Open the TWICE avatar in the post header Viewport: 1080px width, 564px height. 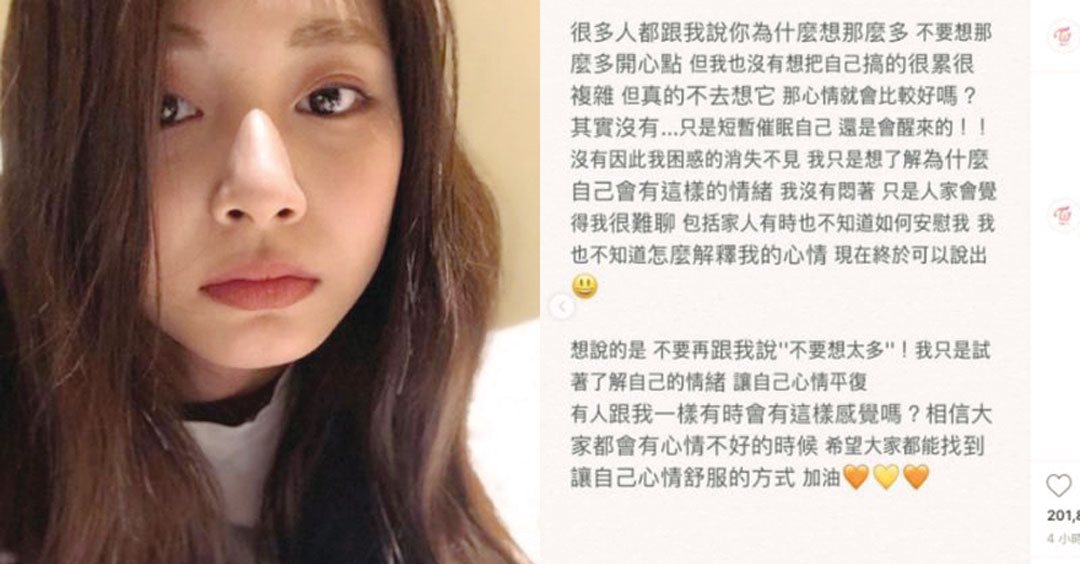click(1065, 36)
